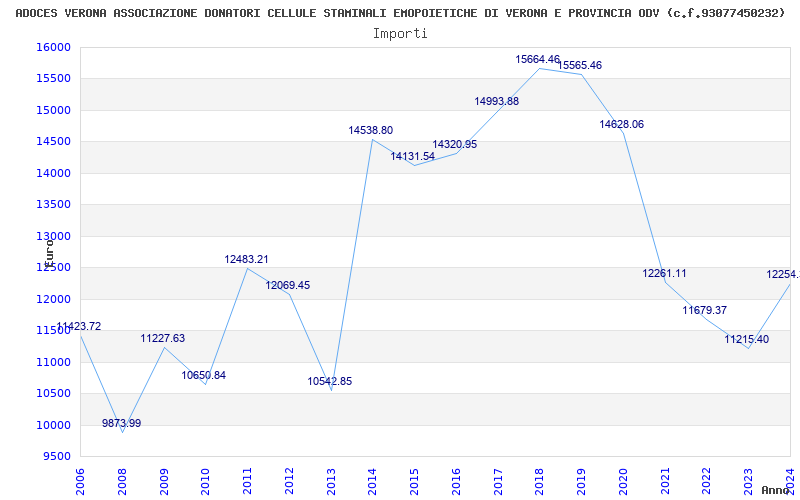Screen dimensions: 800x500
Task: Click the x-axis year 2015
Action: [x=414, y=482]
